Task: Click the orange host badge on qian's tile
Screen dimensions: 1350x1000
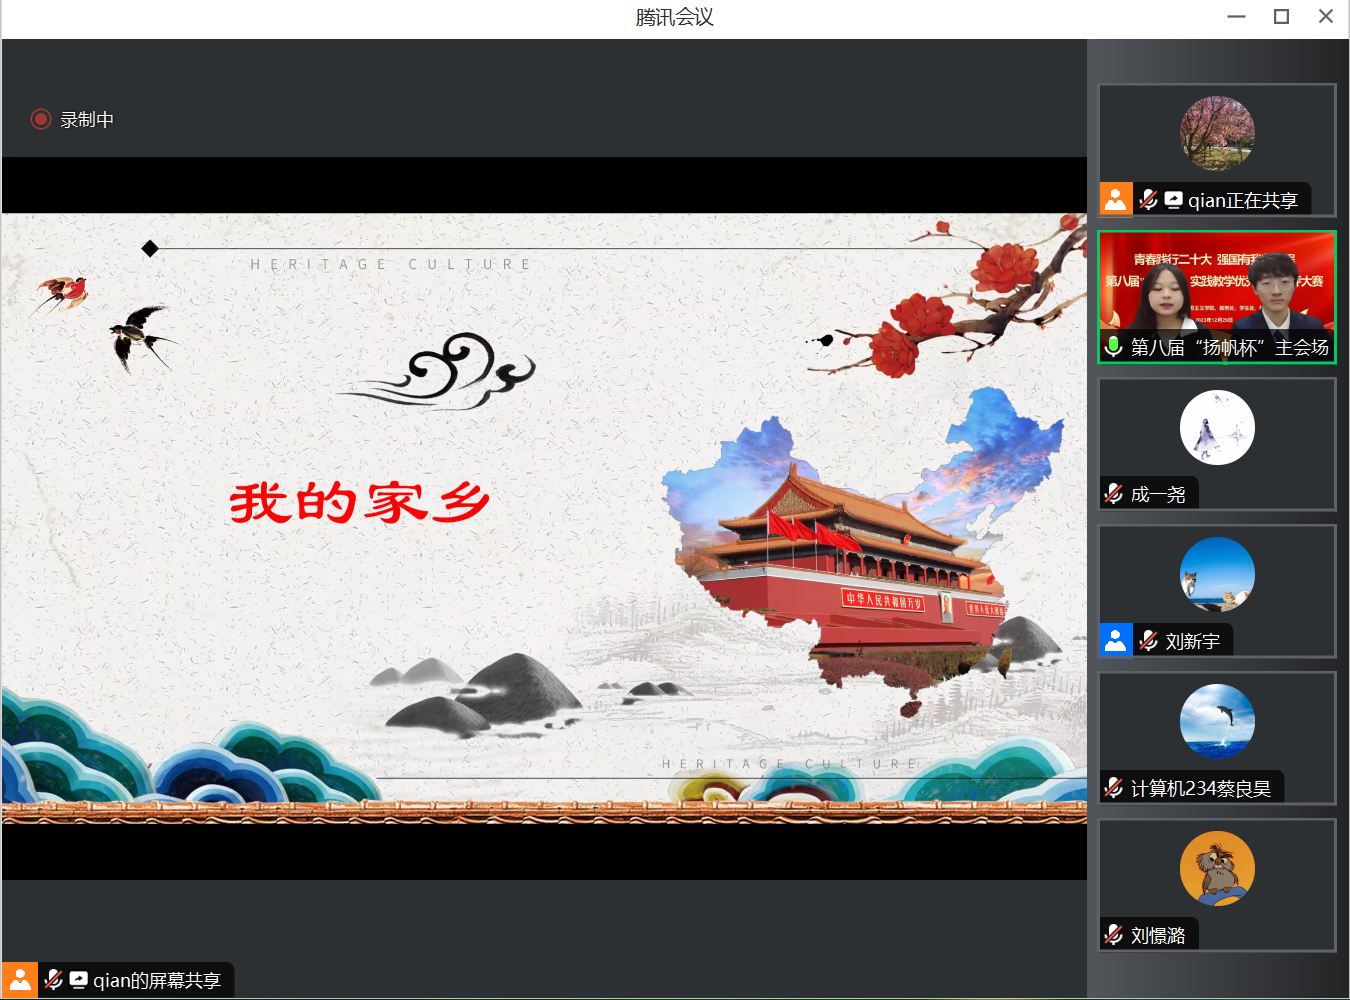Action: pos(1115,198)
